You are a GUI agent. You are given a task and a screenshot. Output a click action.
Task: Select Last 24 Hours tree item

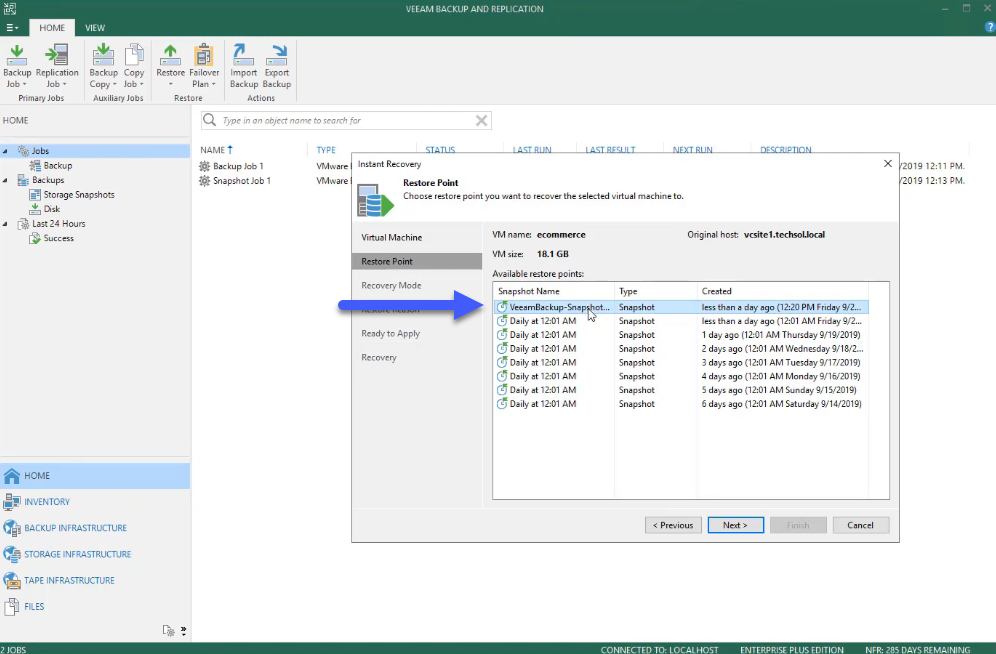click(58, 224)
